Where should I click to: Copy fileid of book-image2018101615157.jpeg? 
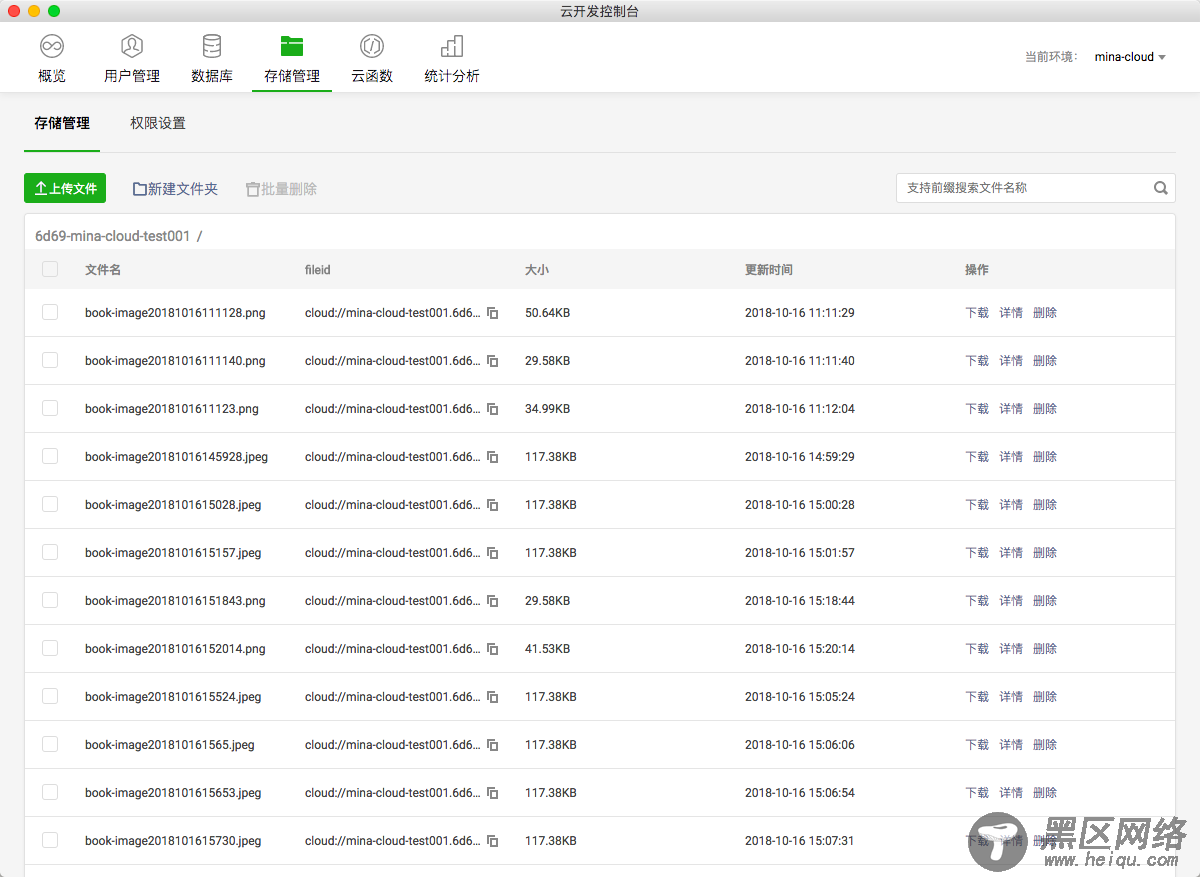click(x=492, y=553)
